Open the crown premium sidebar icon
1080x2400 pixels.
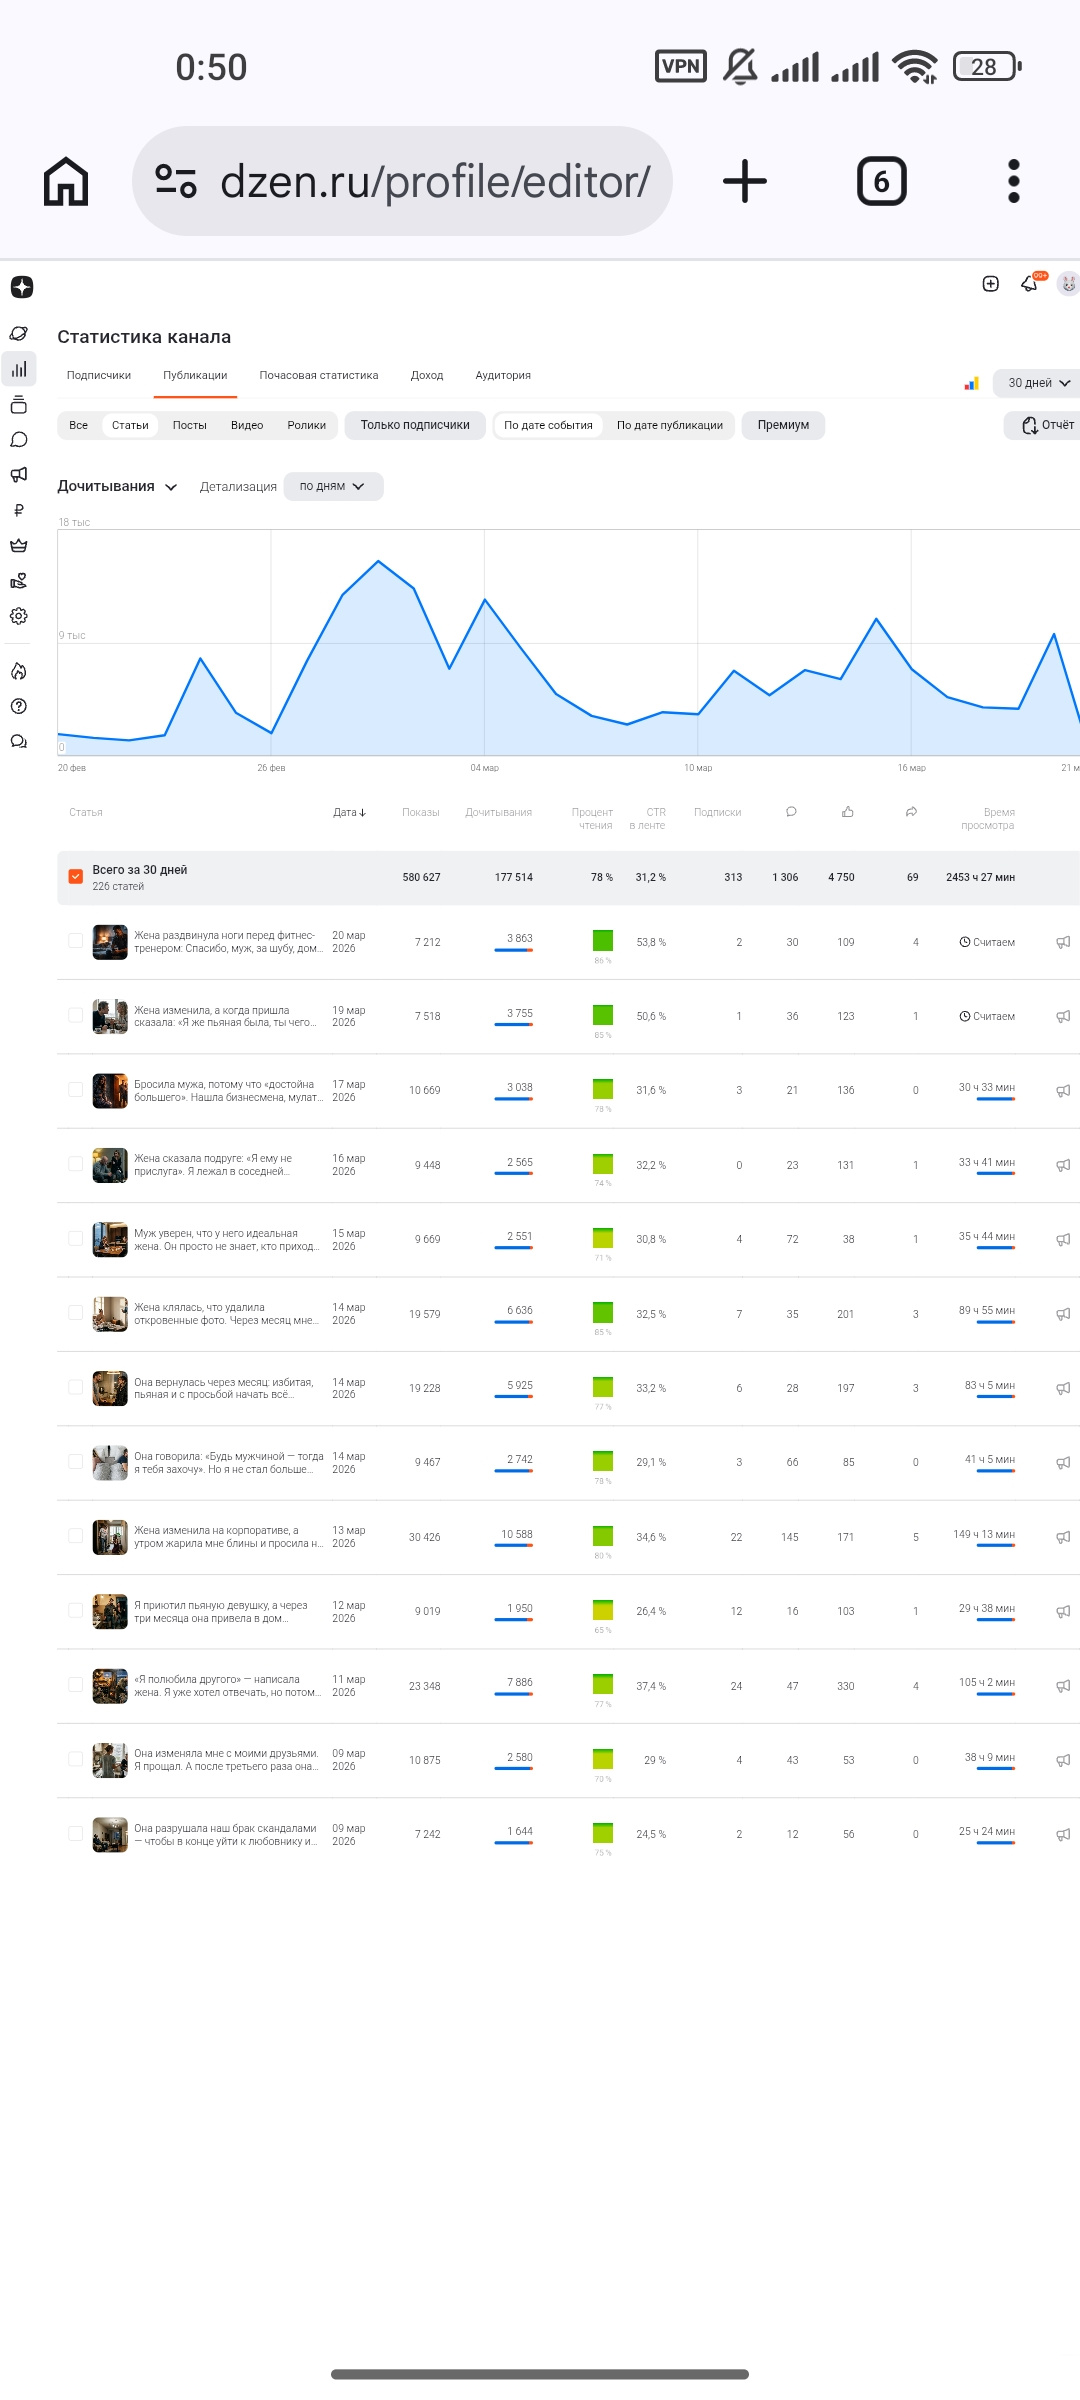pos(19,546)
